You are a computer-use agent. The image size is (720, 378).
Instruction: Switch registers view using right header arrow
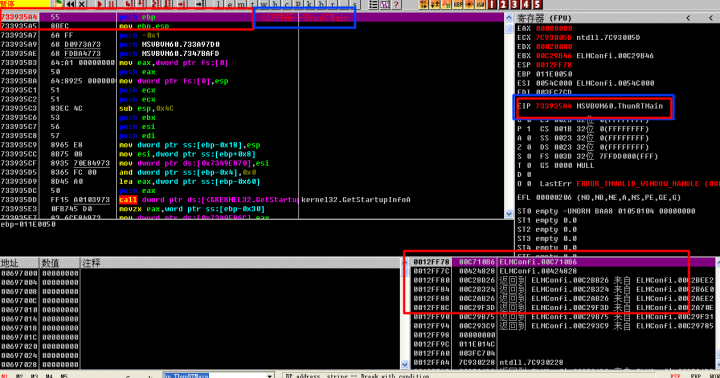point(711,18)
